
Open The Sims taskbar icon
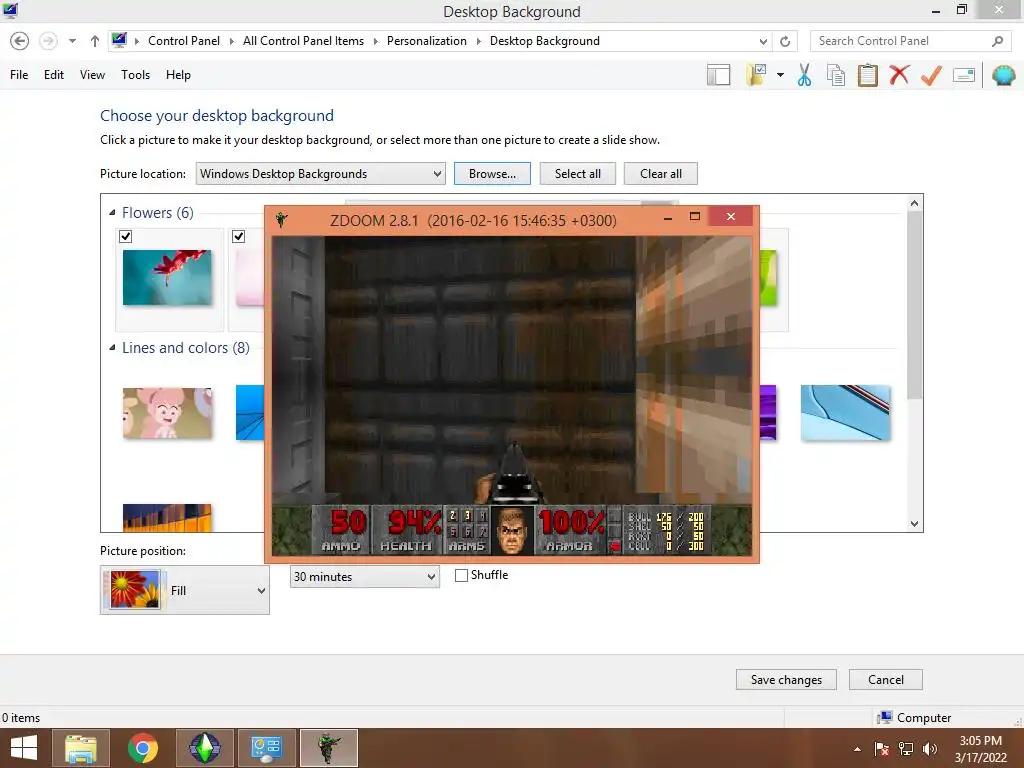coord(204,748)
